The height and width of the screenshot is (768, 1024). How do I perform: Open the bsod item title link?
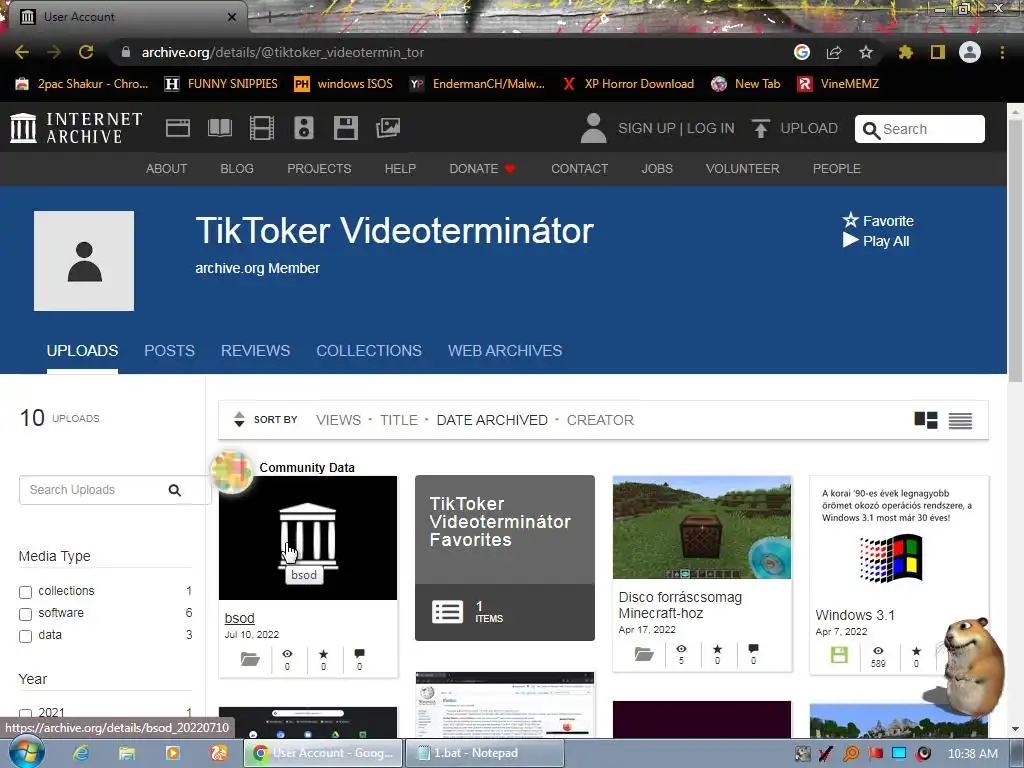click(x=240, y=618)
